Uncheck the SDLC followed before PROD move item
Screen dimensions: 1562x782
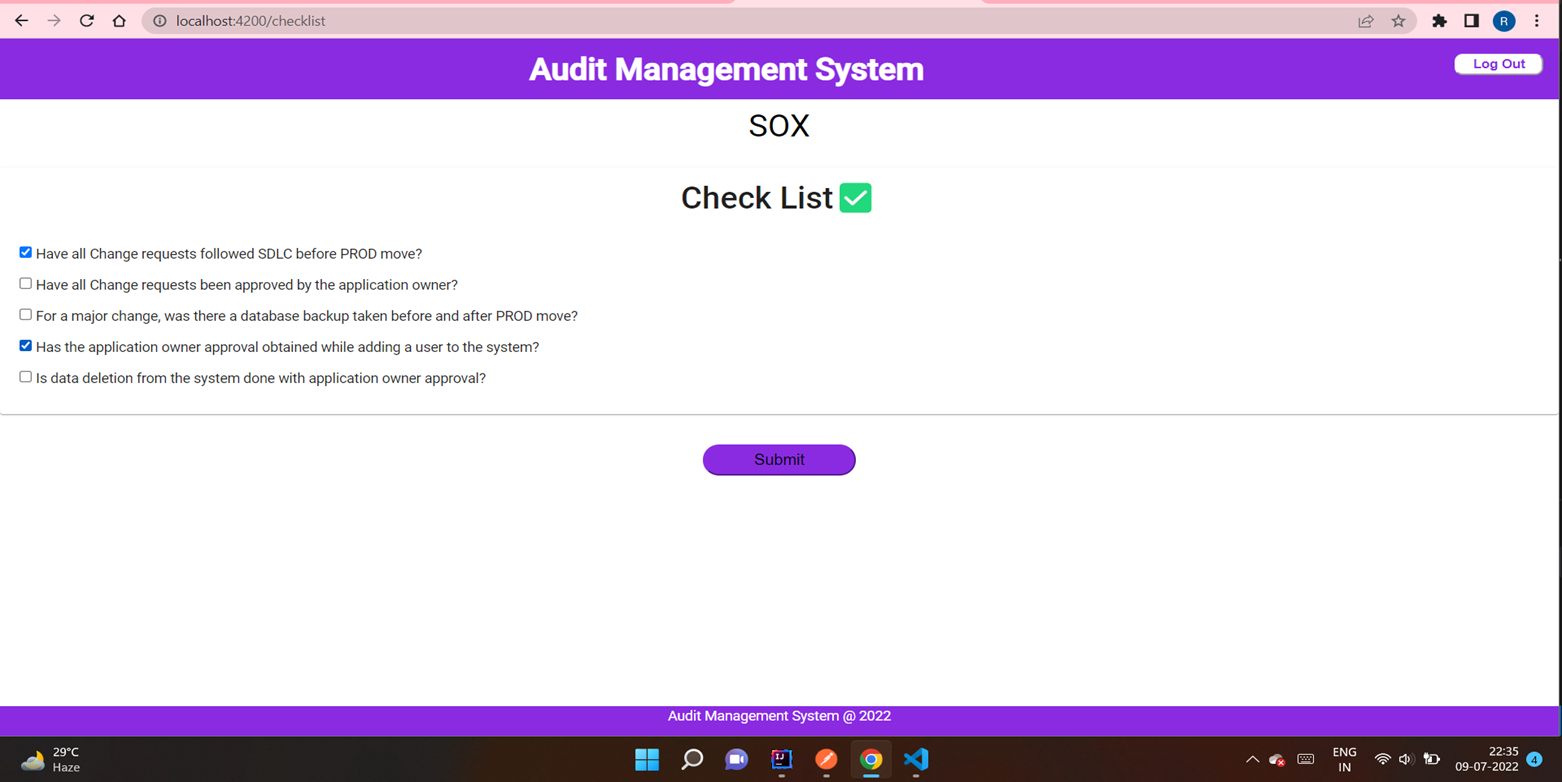tap(25, 252)
